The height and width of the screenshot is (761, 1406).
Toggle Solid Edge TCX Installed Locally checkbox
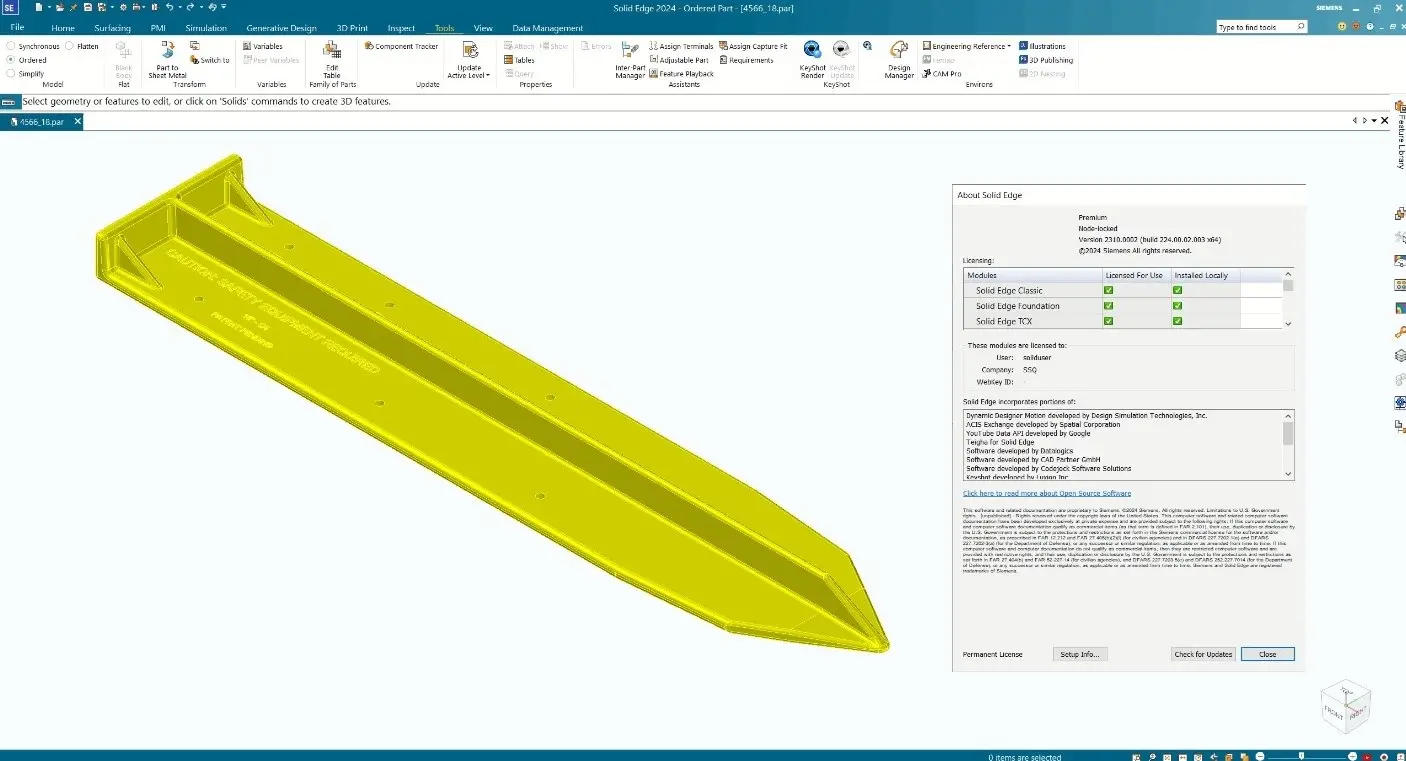point(1178,321)
